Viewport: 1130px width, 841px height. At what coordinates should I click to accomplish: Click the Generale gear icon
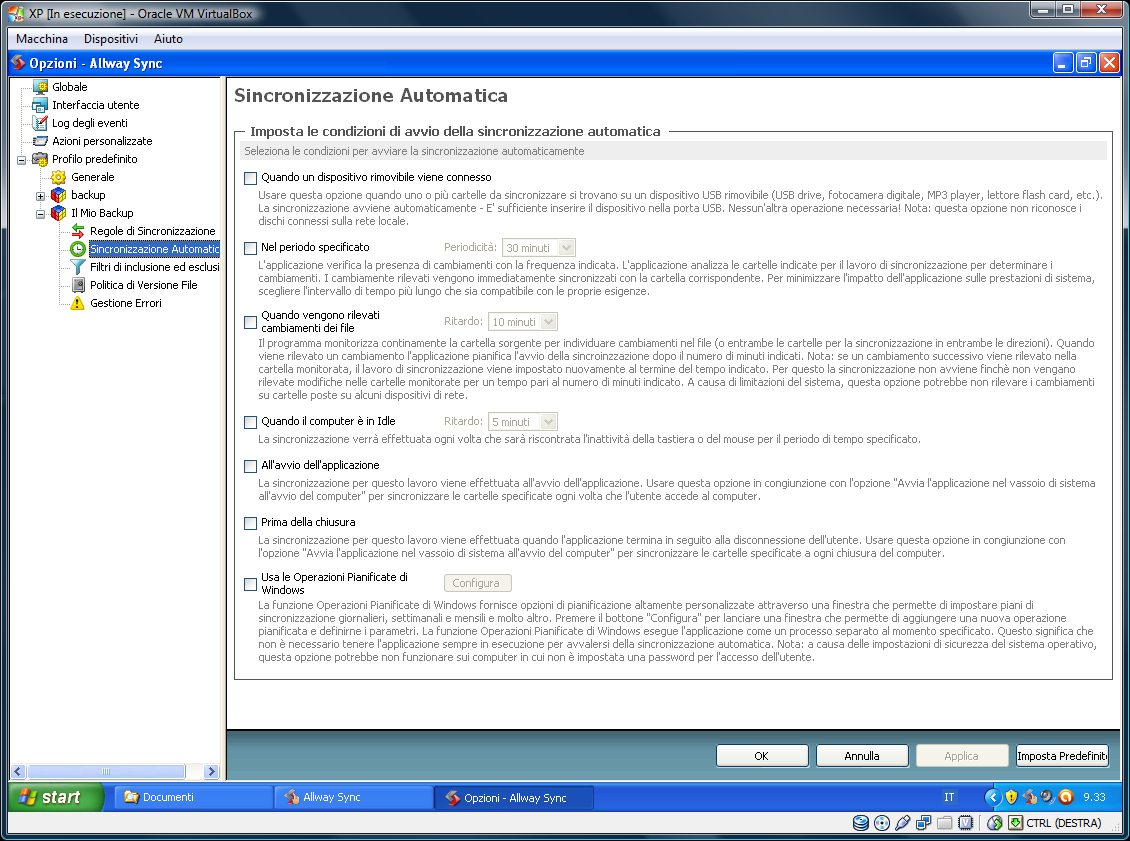[59, 177]
